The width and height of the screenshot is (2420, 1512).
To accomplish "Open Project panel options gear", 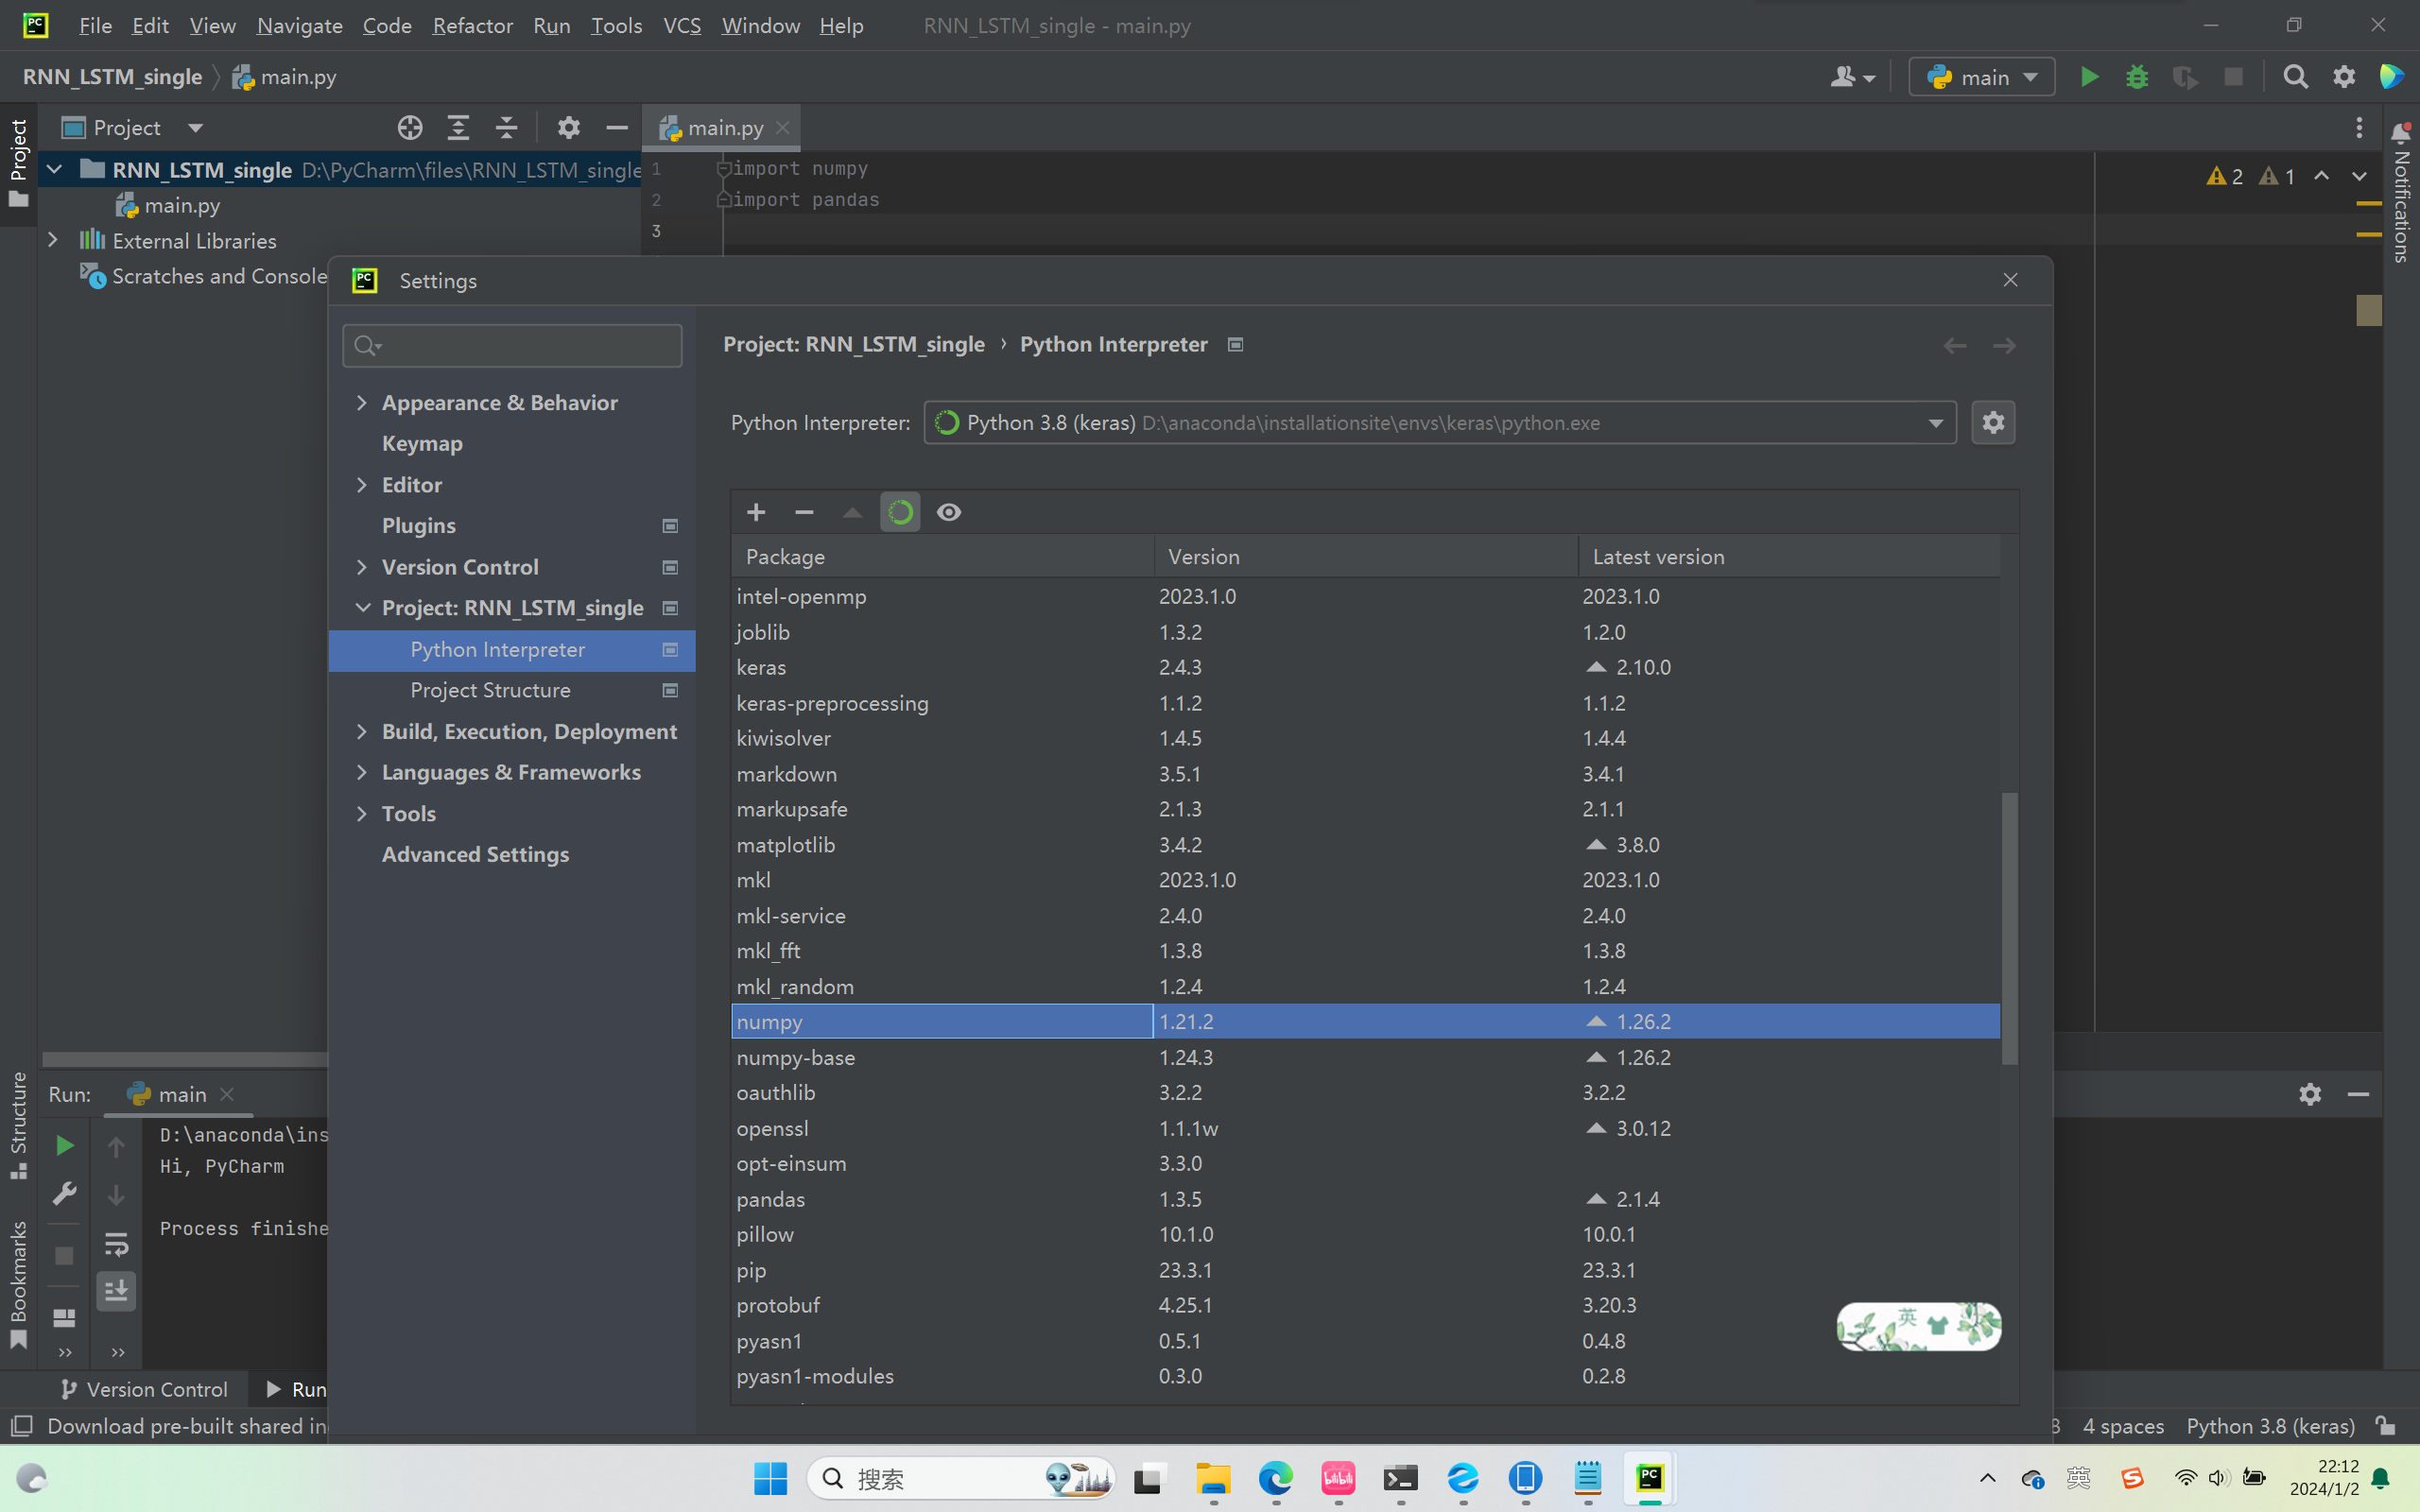I will 569,128.
